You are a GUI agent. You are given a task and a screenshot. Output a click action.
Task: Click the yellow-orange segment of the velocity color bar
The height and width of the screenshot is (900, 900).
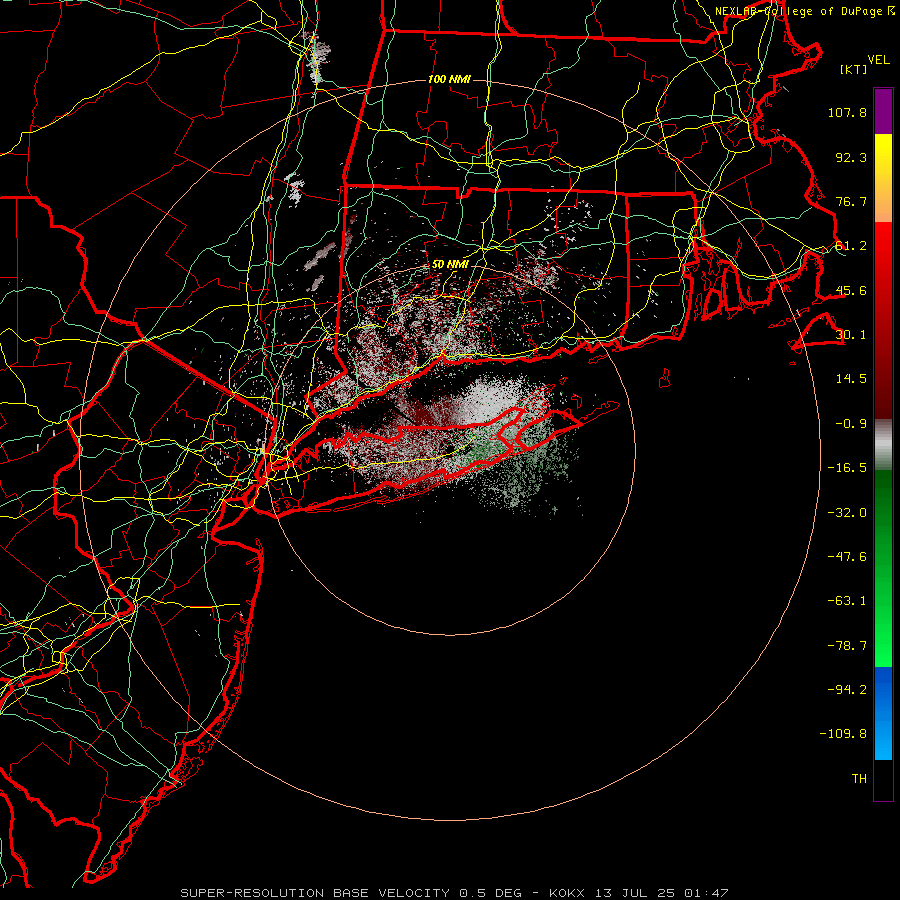pos(883,178)
